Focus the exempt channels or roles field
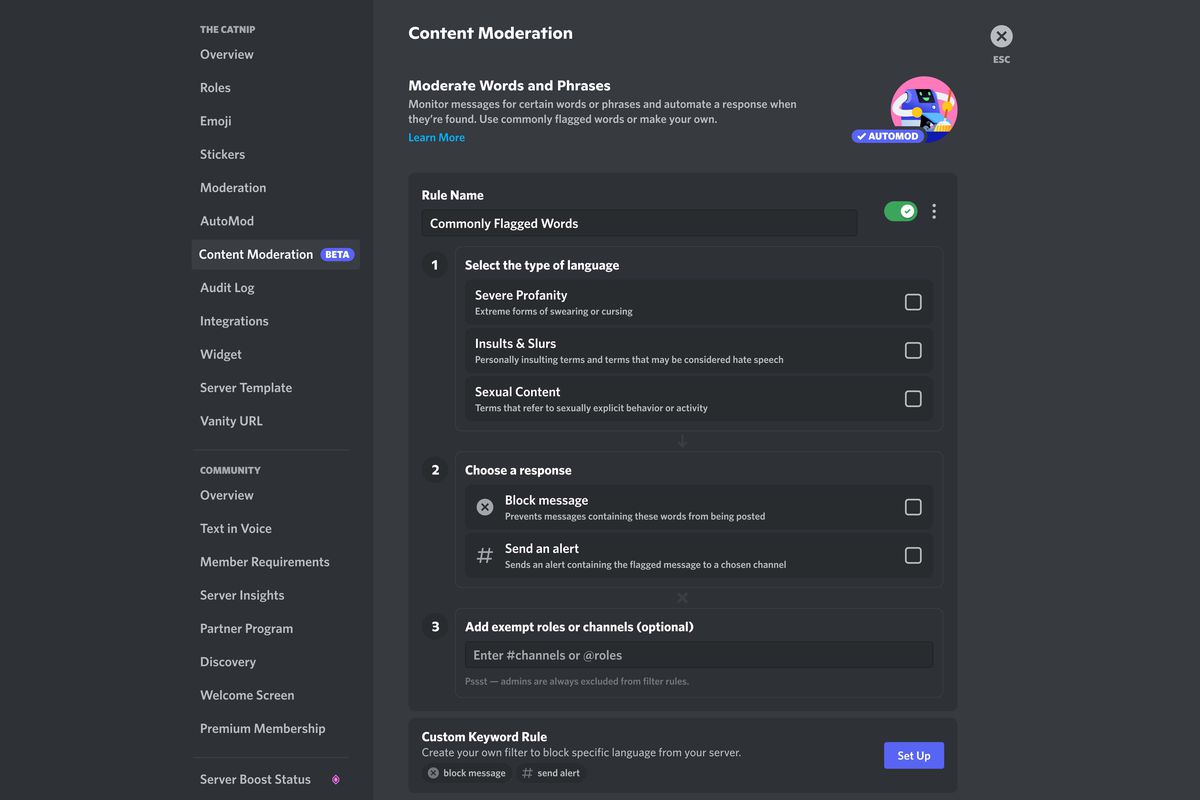This screenshot has width=1200, height=800. (698, 655)
